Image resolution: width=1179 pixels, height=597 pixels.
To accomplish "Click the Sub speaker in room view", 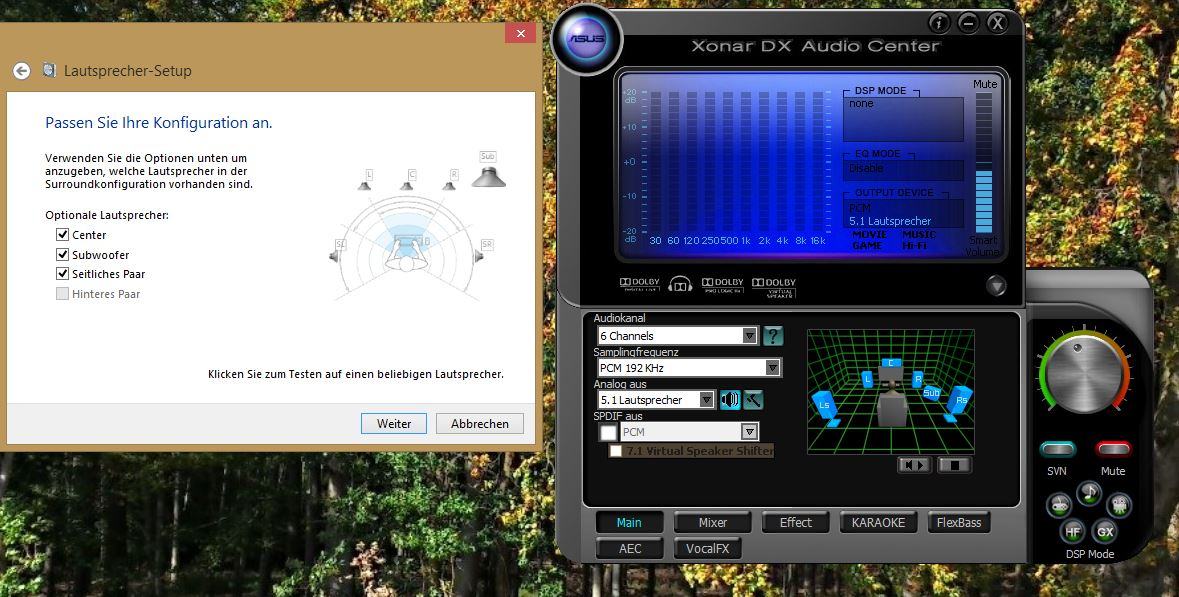I will coord(932,393).
